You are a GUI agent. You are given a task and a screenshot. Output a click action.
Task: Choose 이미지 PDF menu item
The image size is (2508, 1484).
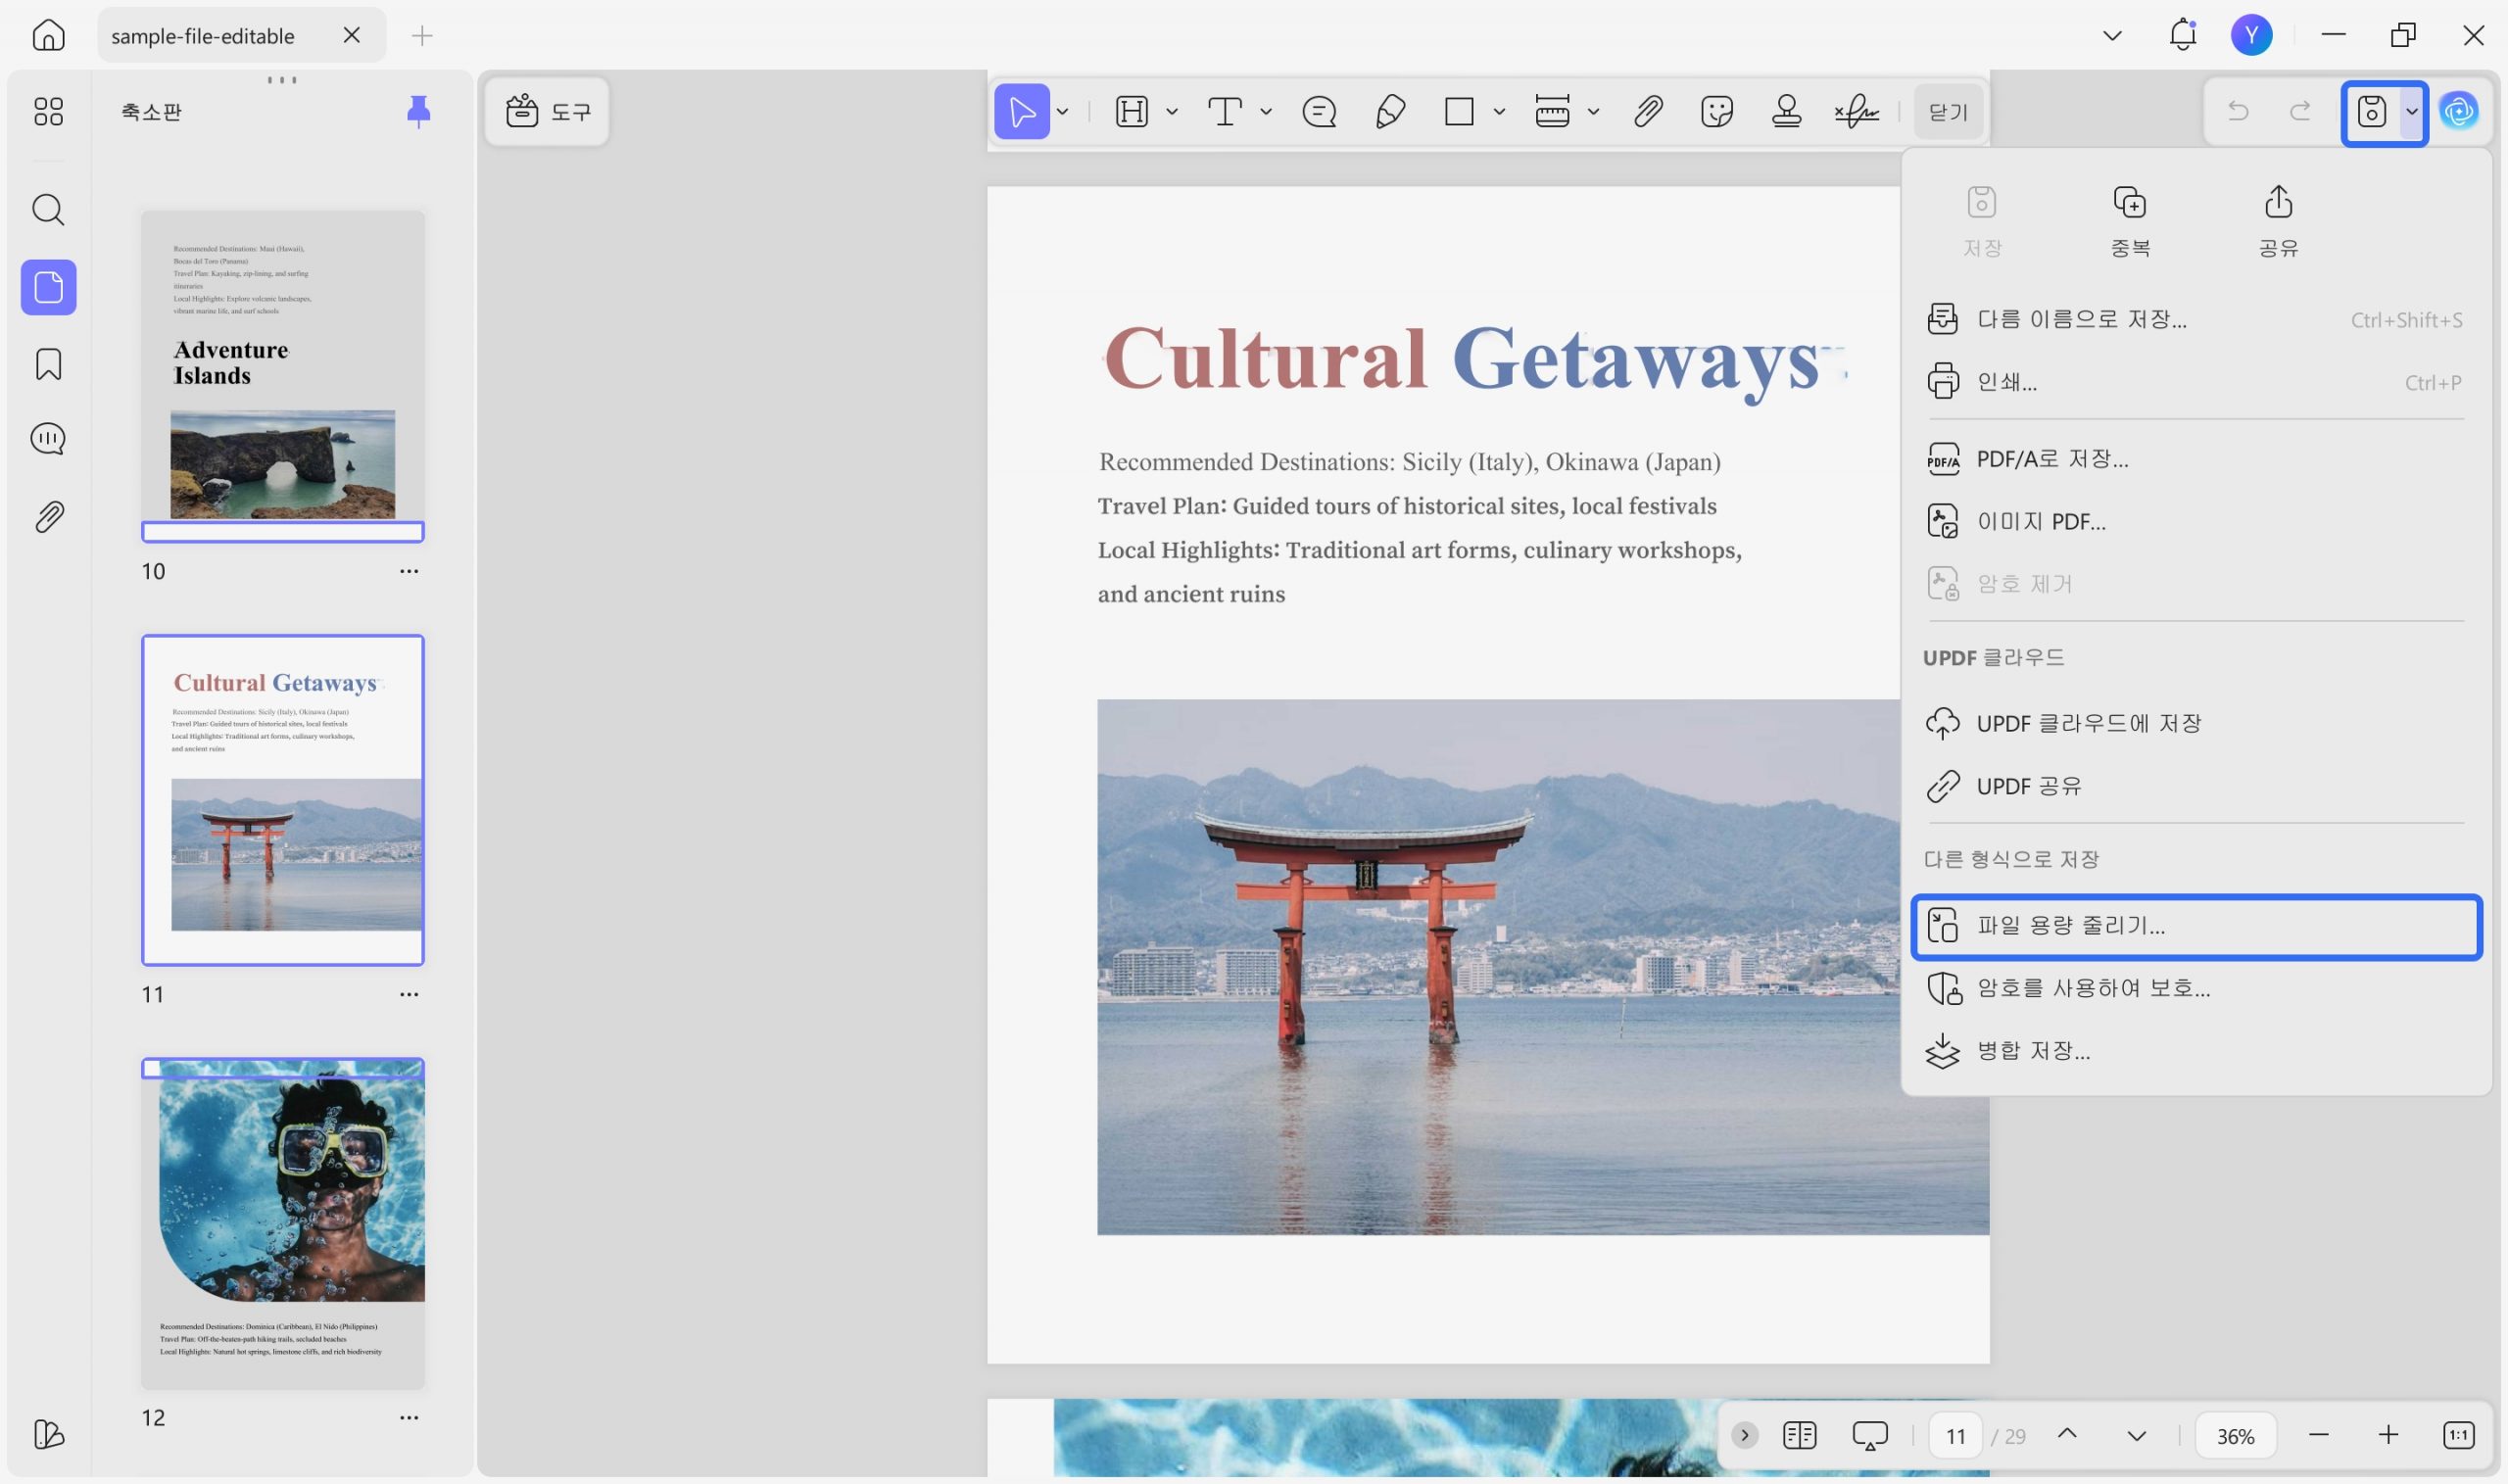(x=2195, y=522)
